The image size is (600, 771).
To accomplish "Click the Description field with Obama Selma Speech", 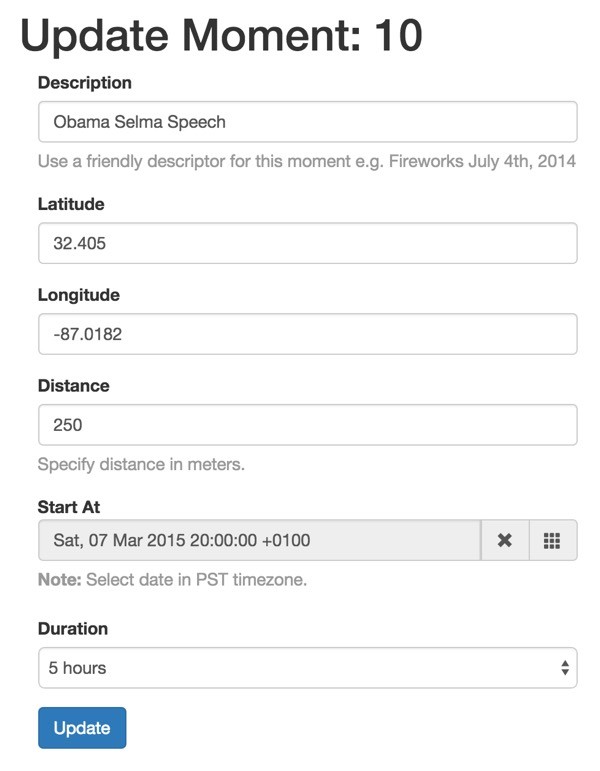I will pyautogui.click(x=307, y=121).
